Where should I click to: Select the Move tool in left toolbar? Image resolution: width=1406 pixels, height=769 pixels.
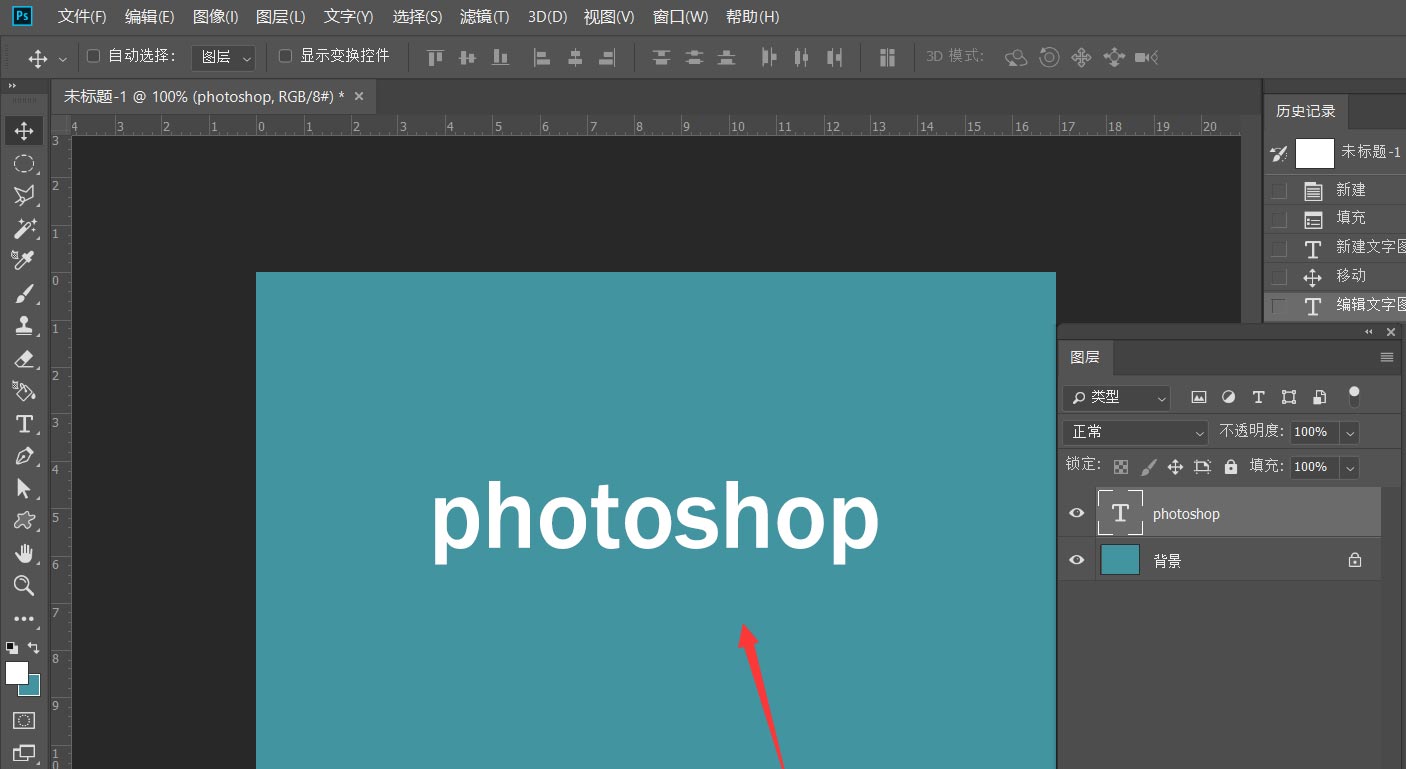pos(24,130)
